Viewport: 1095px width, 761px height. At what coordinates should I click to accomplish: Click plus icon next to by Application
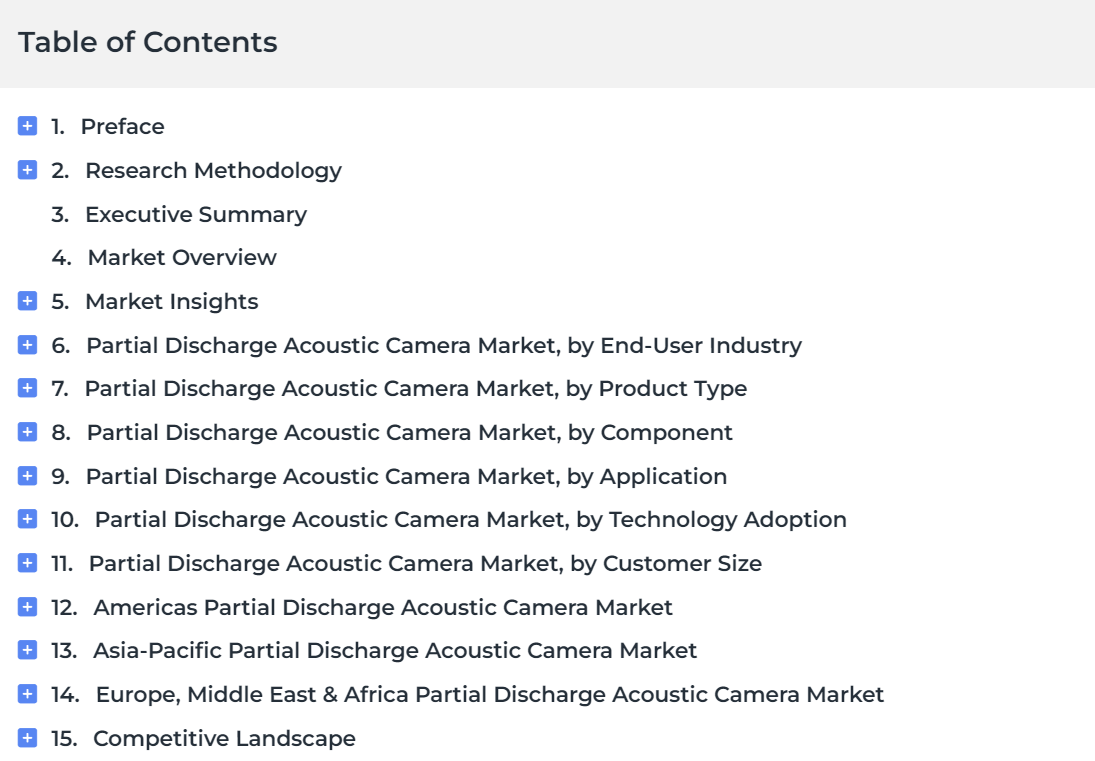(x=27, y=476)
